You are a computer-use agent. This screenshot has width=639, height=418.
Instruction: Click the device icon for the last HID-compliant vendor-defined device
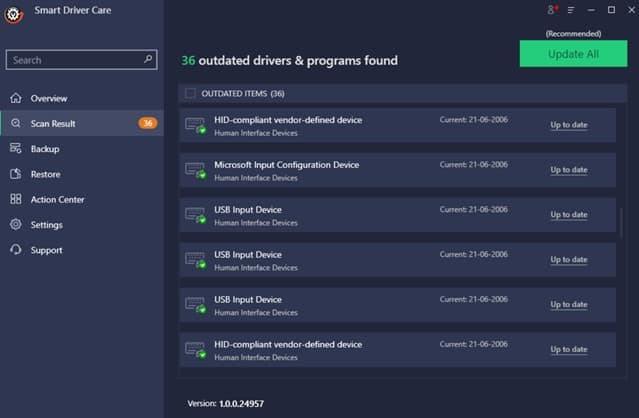(196, 350)
